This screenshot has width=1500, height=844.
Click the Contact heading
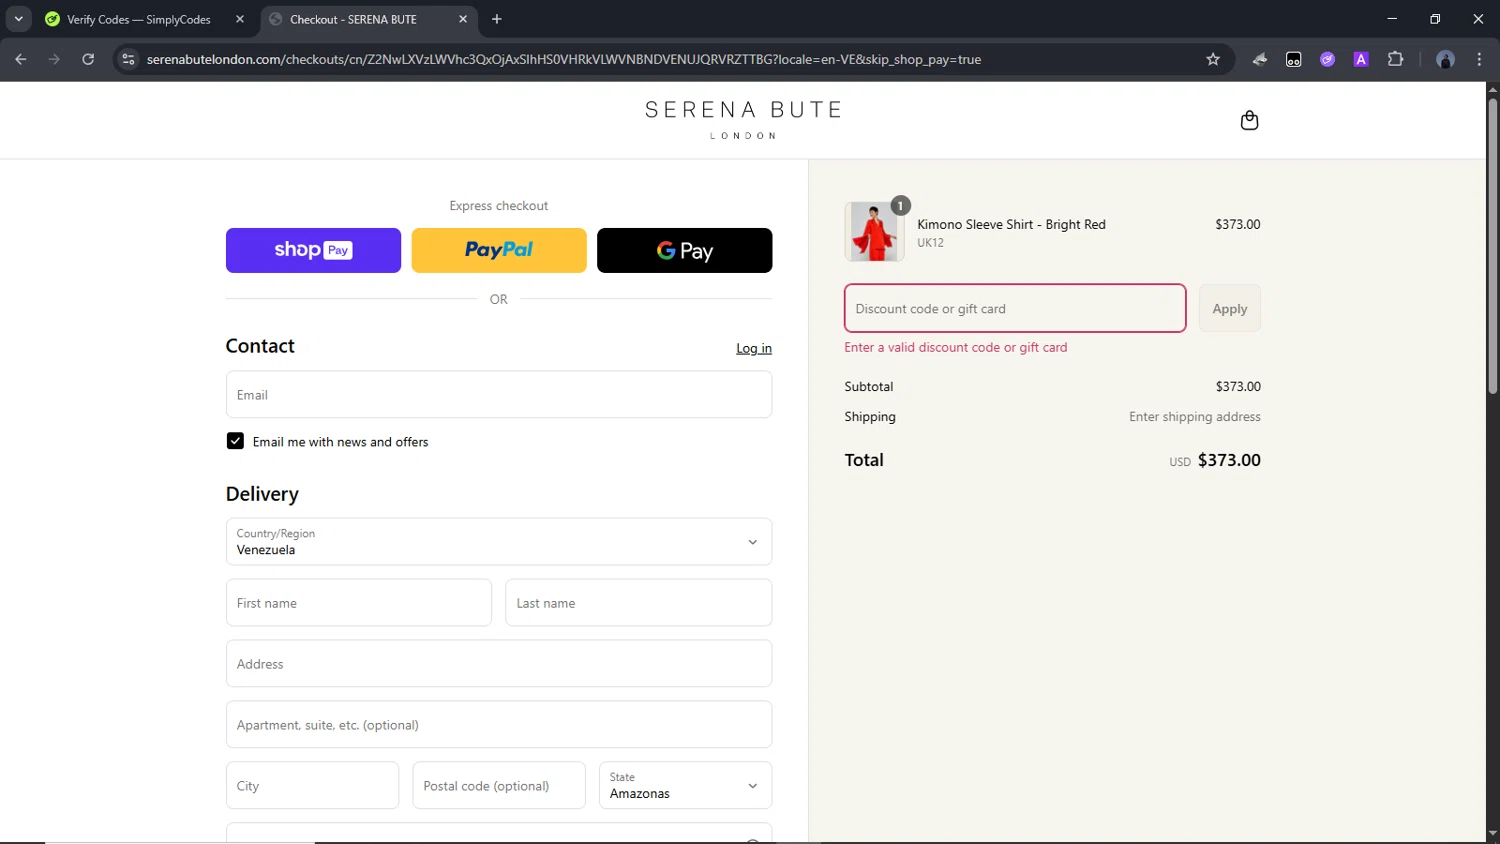(x=260, y=346)
